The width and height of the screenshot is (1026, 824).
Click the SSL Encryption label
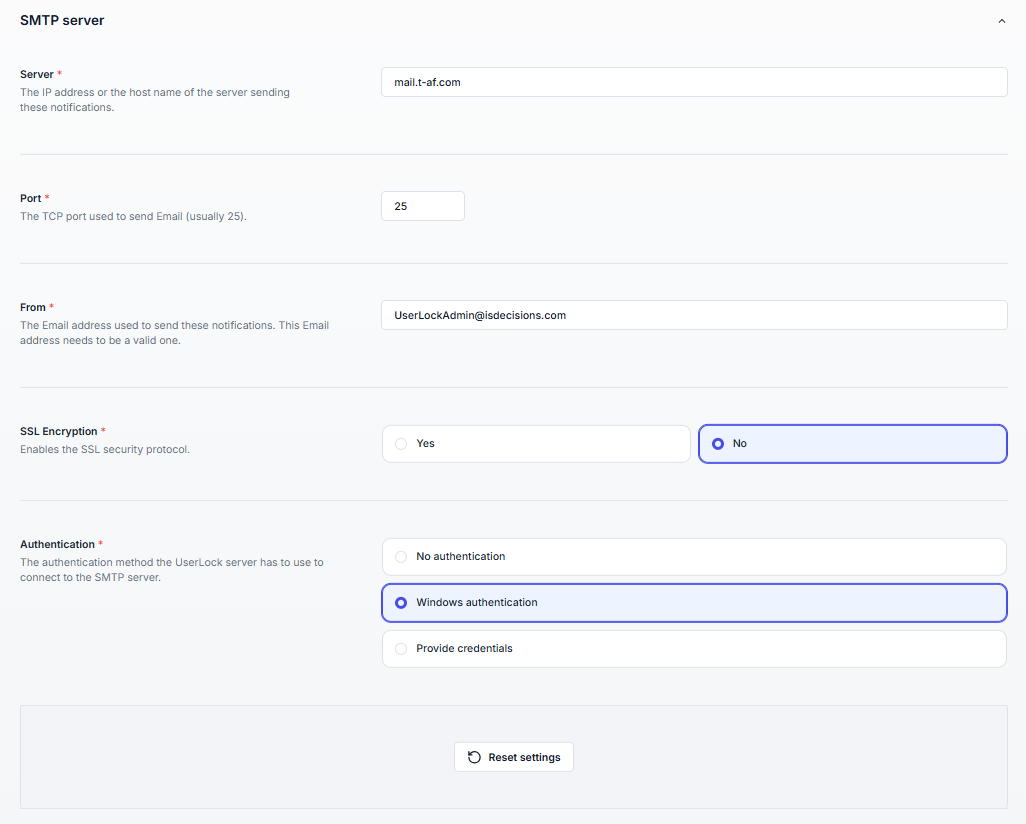(58, 431)
